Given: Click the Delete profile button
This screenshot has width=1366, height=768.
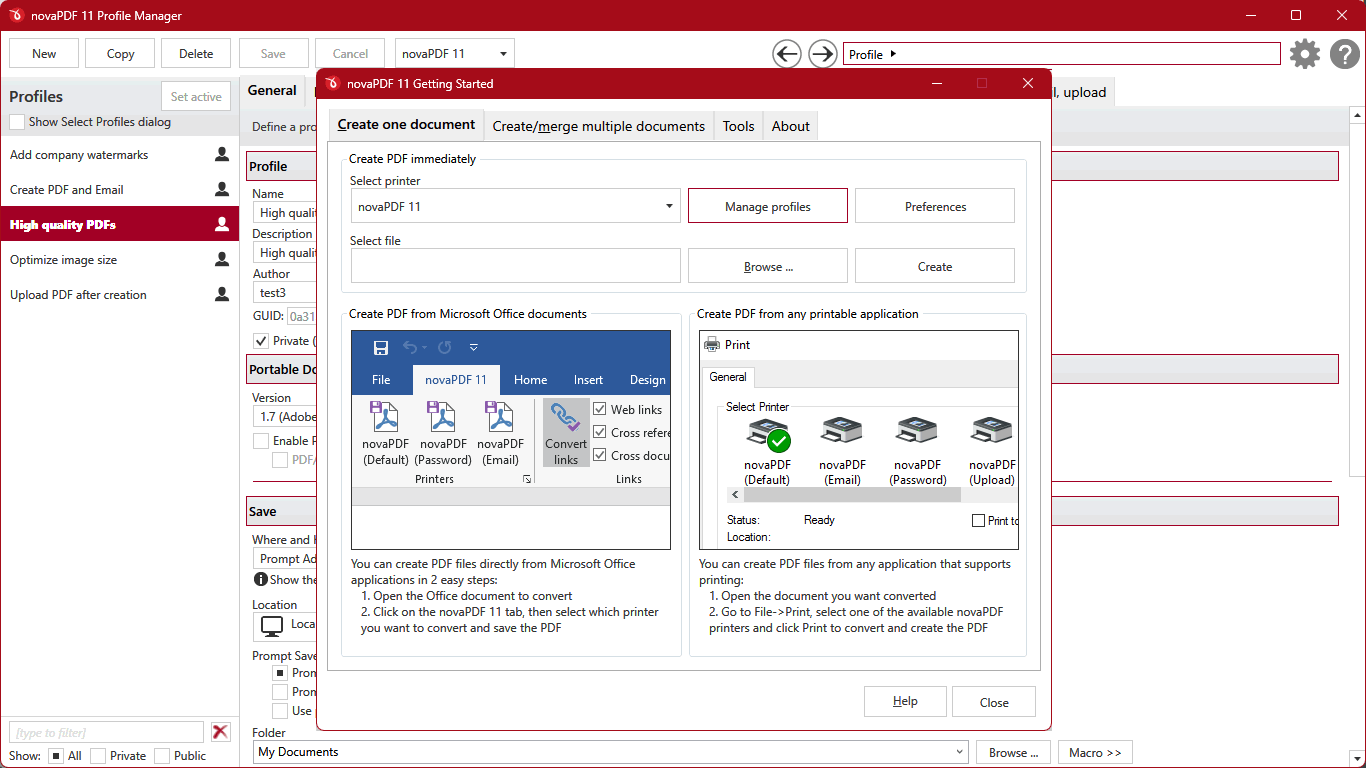Looking at the screenshot, I should [196, 54].
